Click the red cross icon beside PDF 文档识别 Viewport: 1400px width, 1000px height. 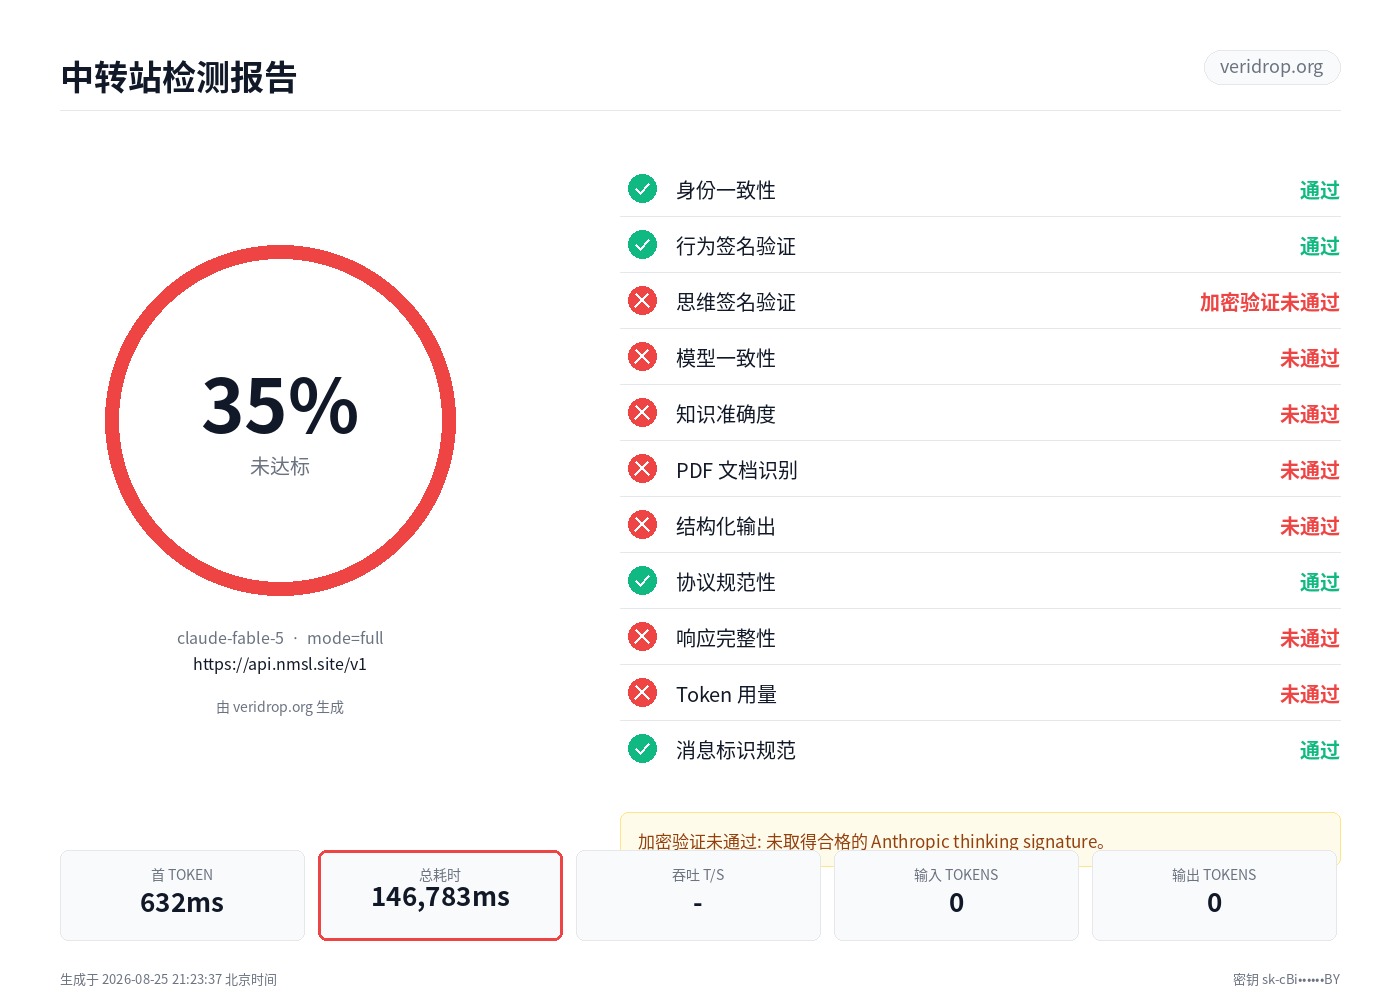(x=642, y=469)
